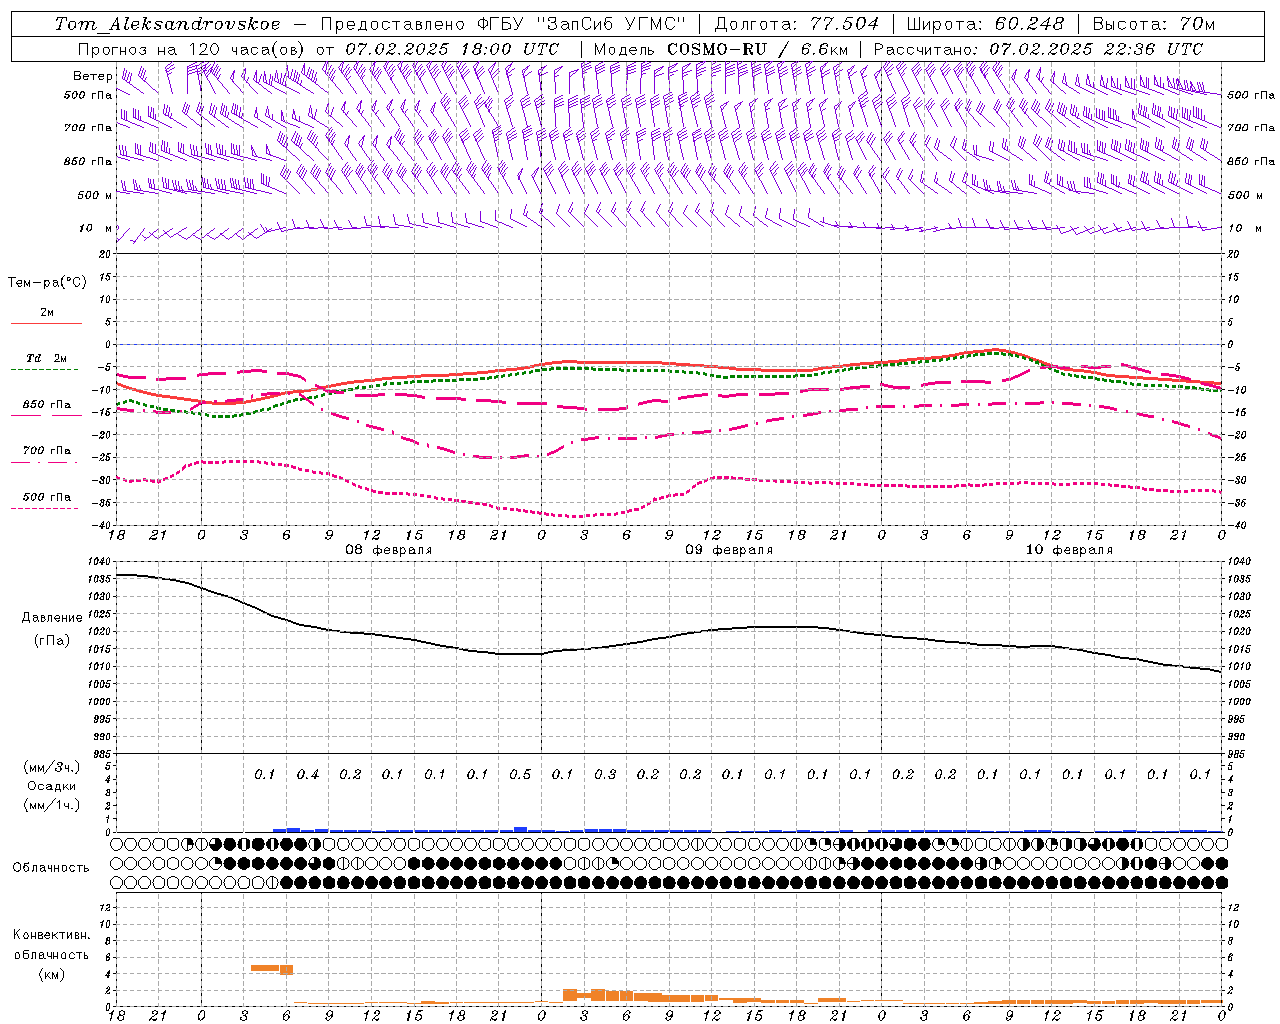Select the forecast start time 07.02.2025 18:00 UTC

[x=452, y=49]
